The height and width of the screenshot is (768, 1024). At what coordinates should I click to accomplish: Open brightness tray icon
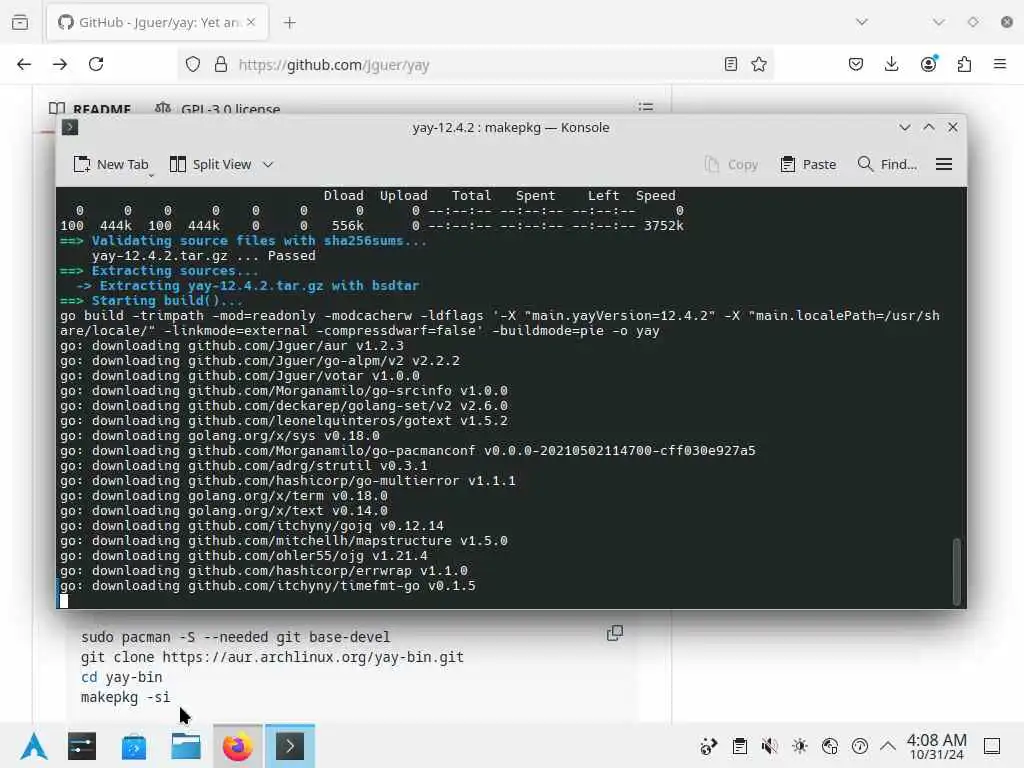(x=799, y=746)
